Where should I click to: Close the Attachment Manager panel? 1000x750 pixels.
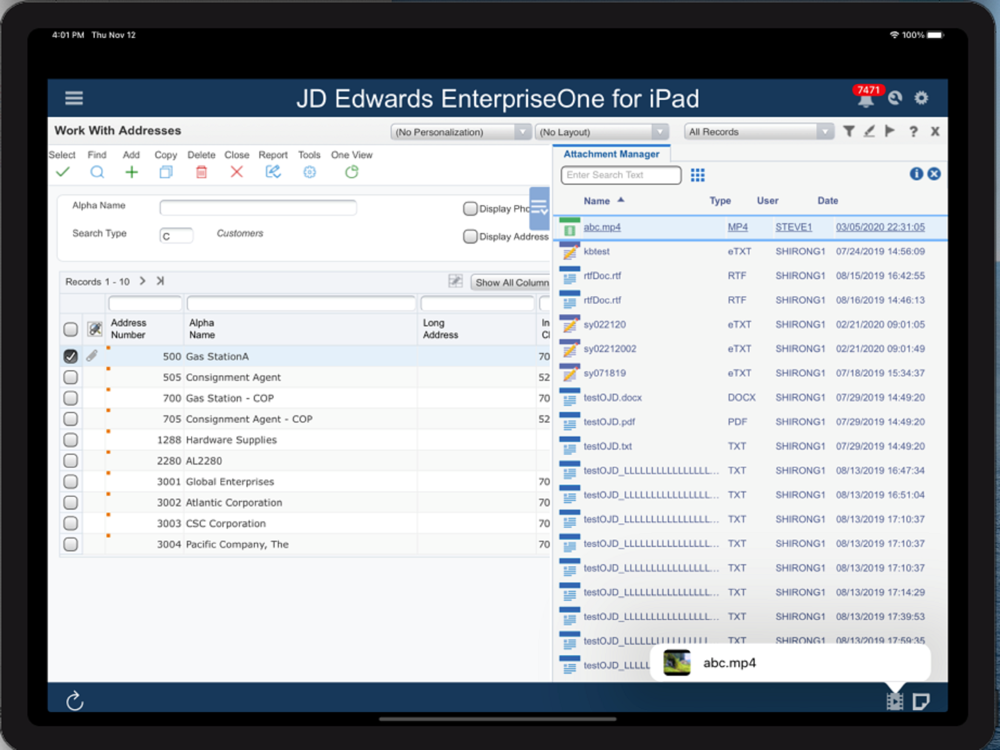click(x=934, y=173)
